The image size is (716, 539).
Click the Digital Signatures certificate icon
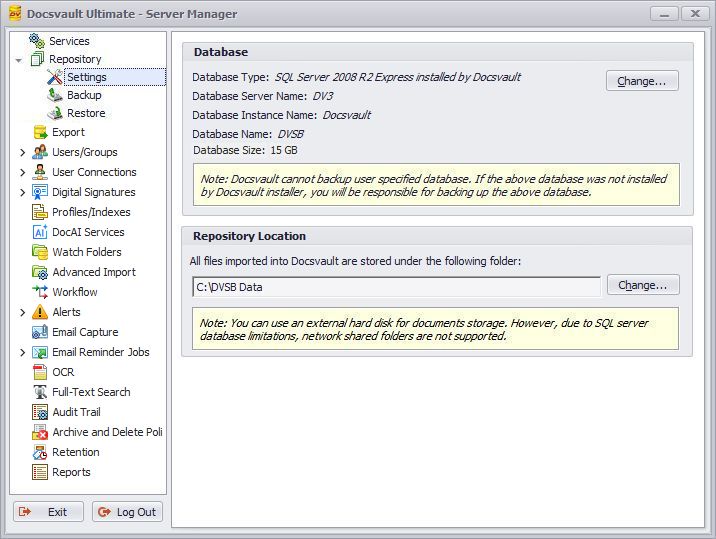(40, 192)
